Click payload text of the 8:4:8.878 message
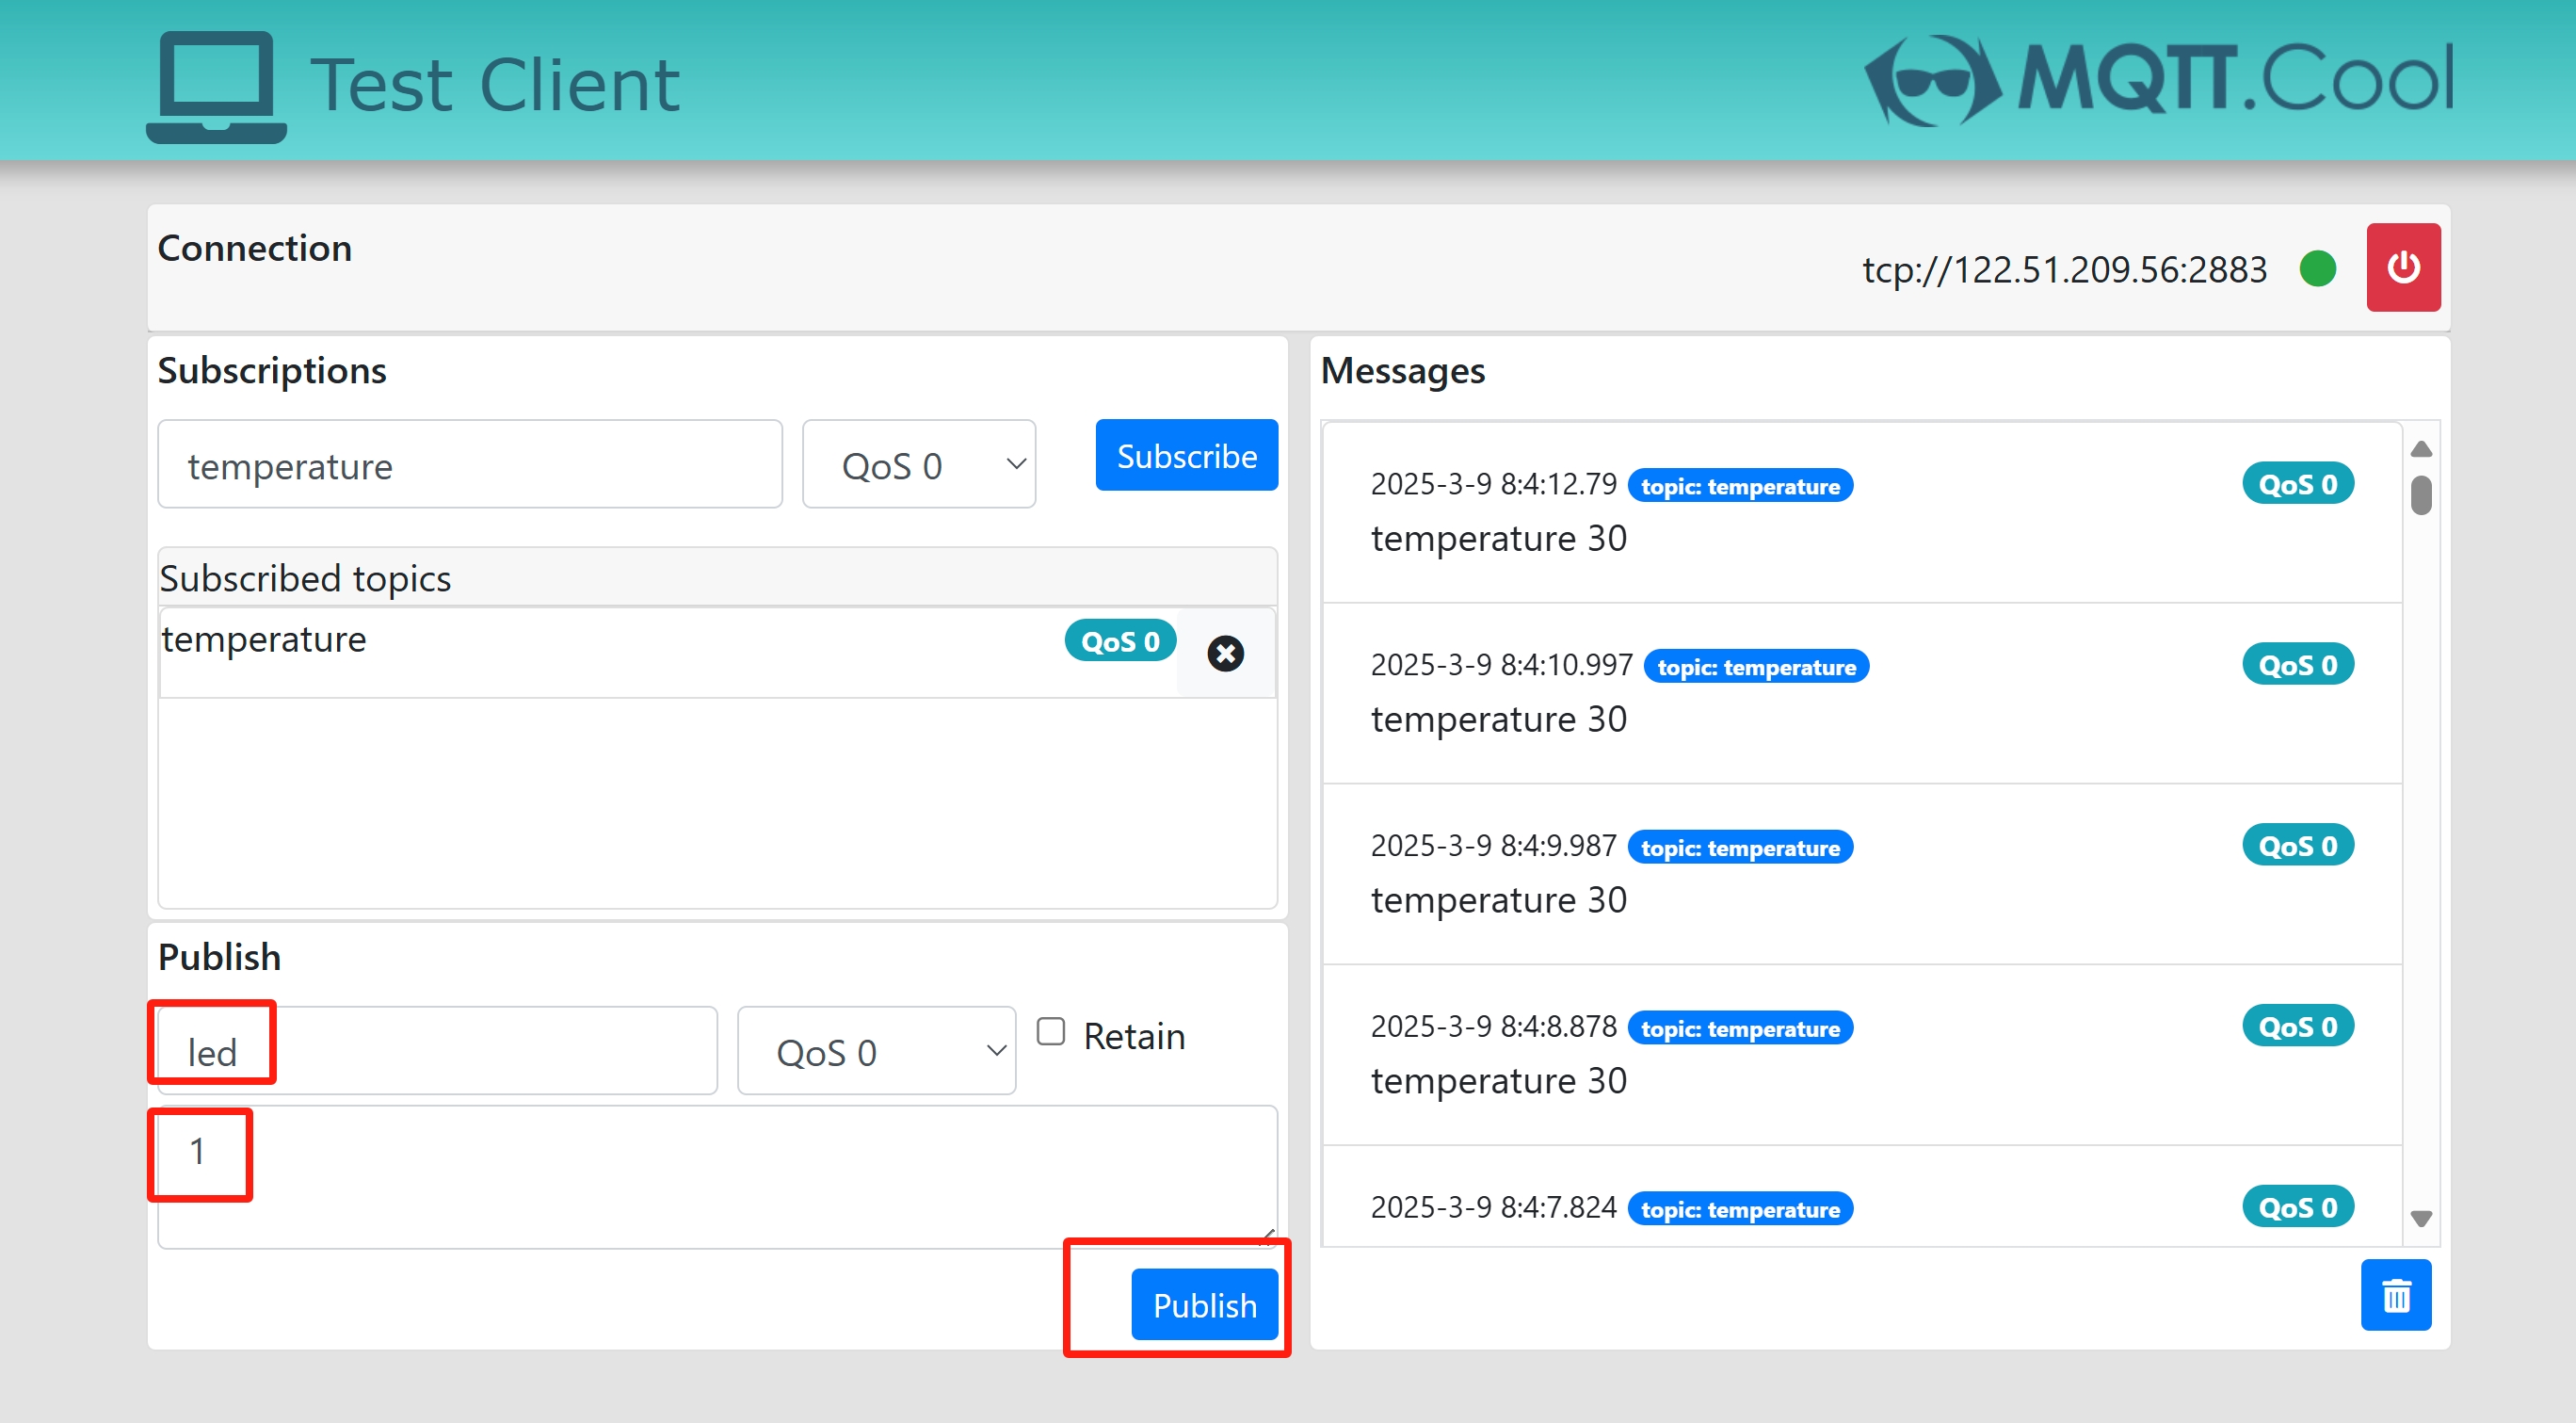2576x1423 pixels. click(1498, 1083)
